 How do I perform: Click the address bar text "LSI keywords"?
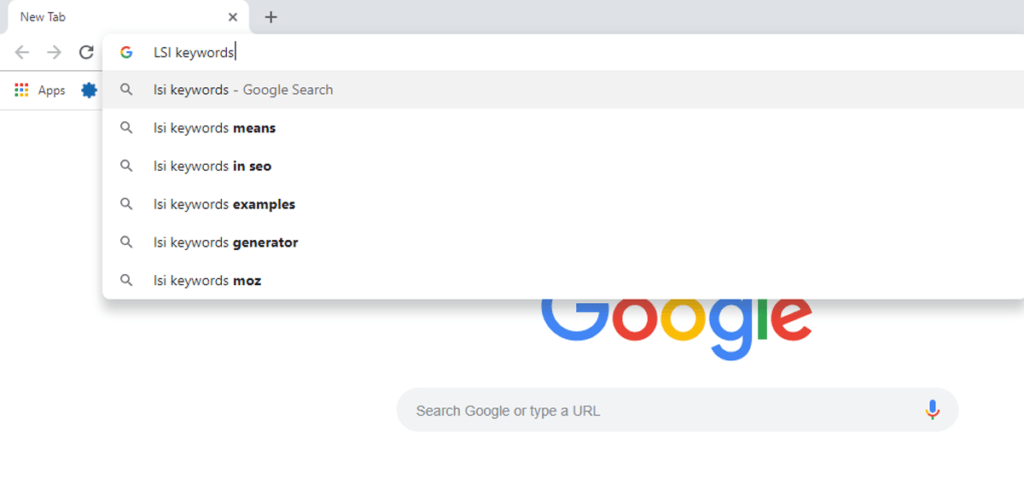pos(193,52)
